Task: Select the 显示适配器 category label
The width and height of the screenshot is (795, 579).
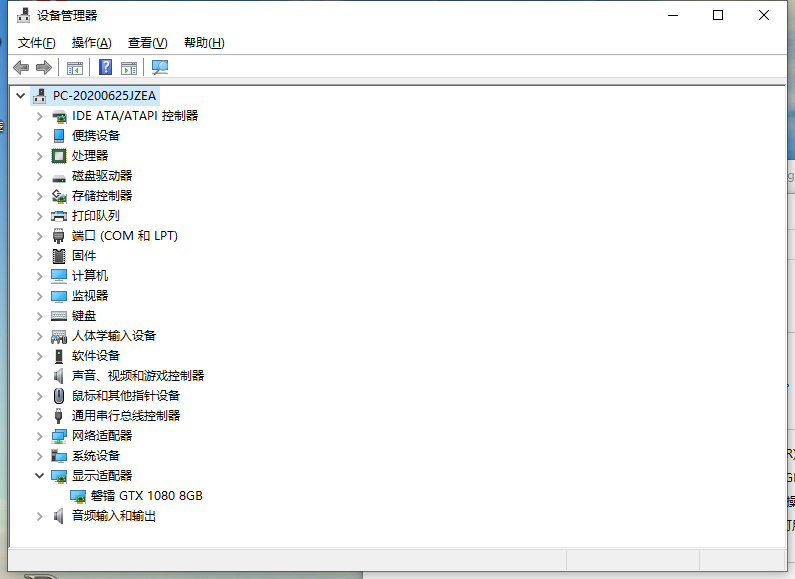Action: 102,476
